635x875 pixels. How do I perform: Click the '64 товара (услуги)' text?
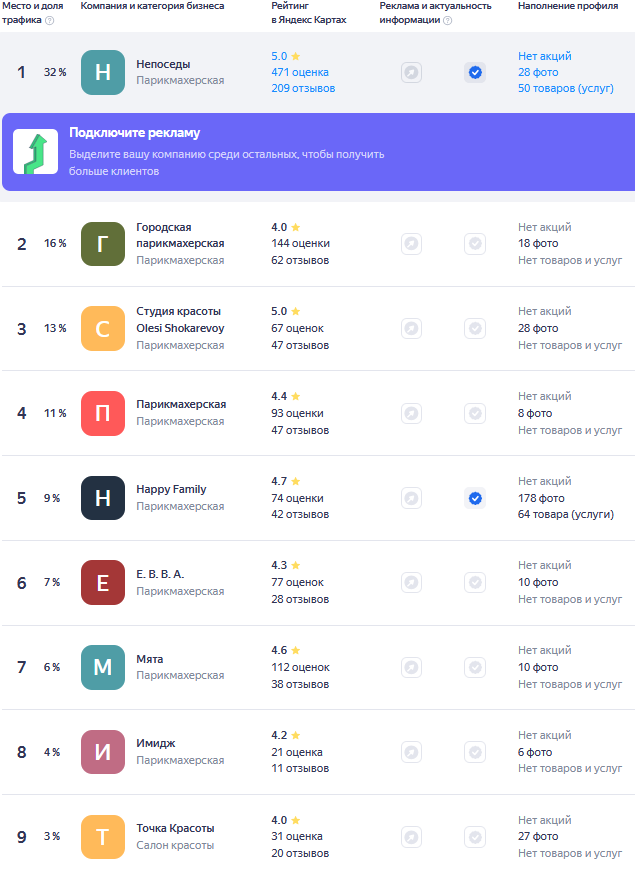coord(566,515)
